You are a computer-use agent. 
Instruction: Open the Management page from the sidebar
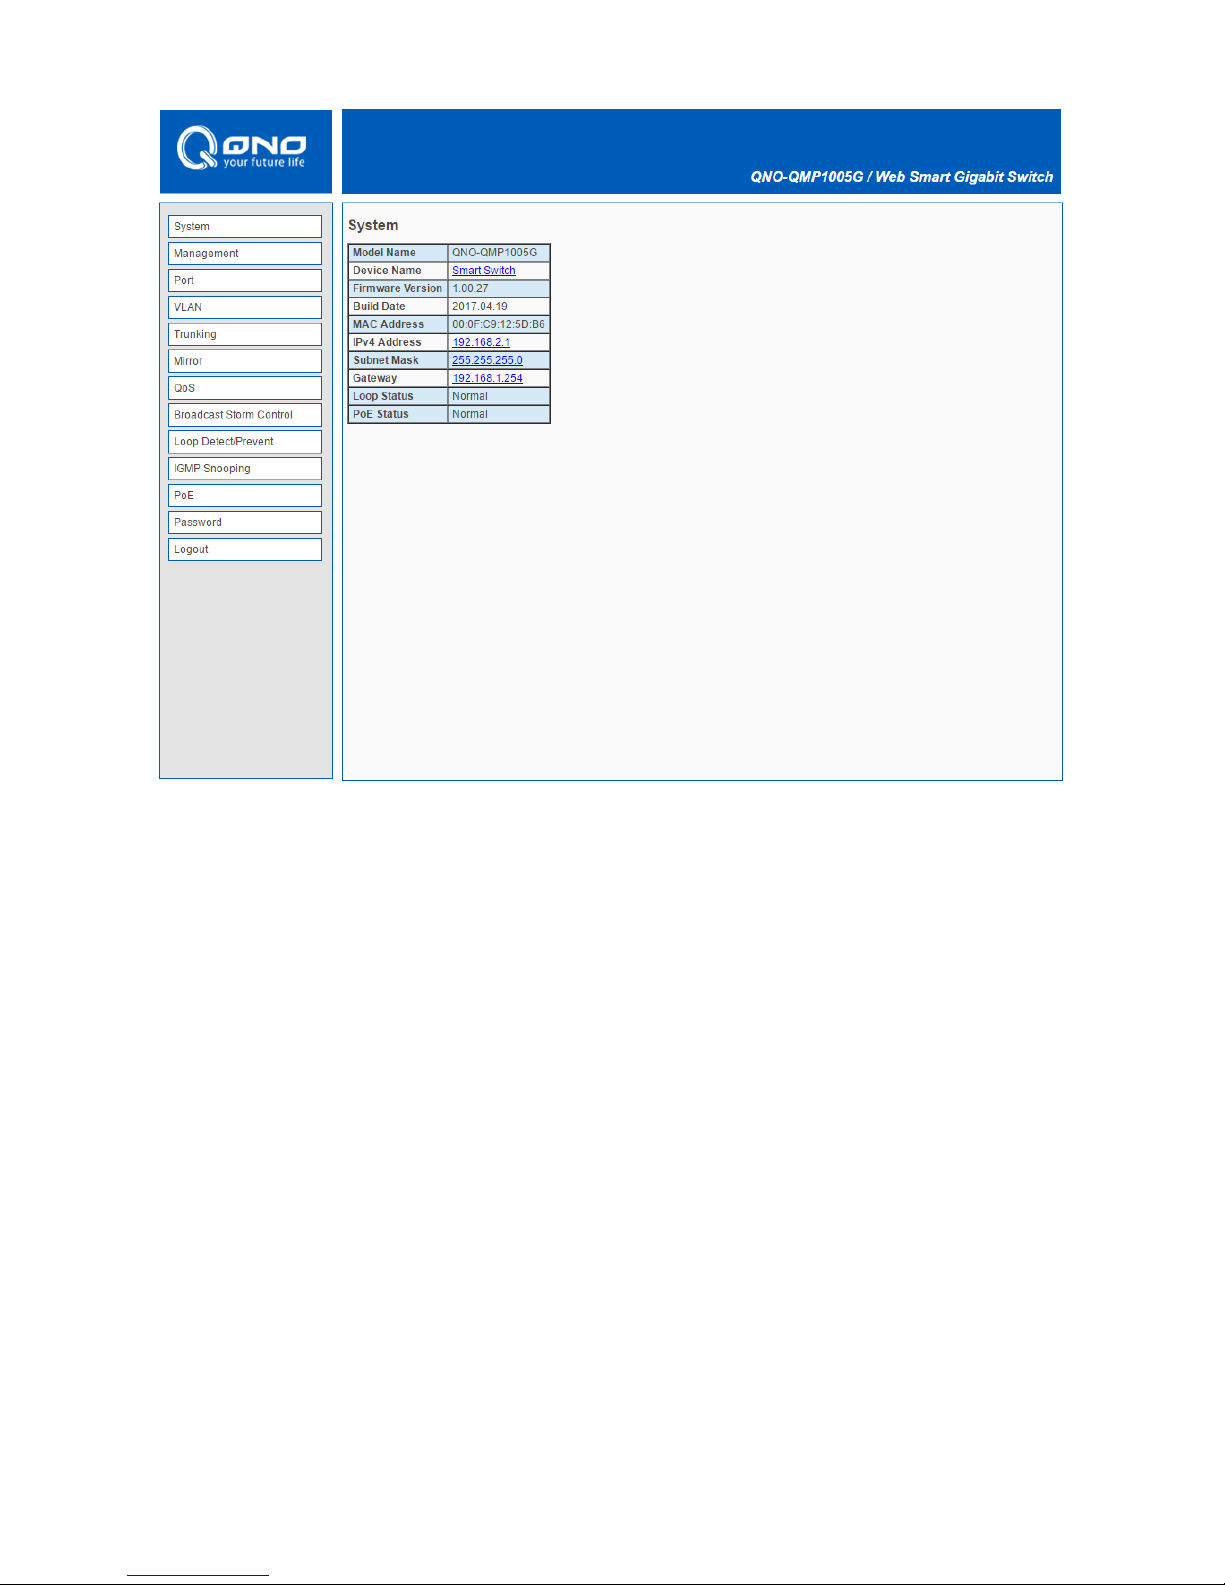click(244, 254)
